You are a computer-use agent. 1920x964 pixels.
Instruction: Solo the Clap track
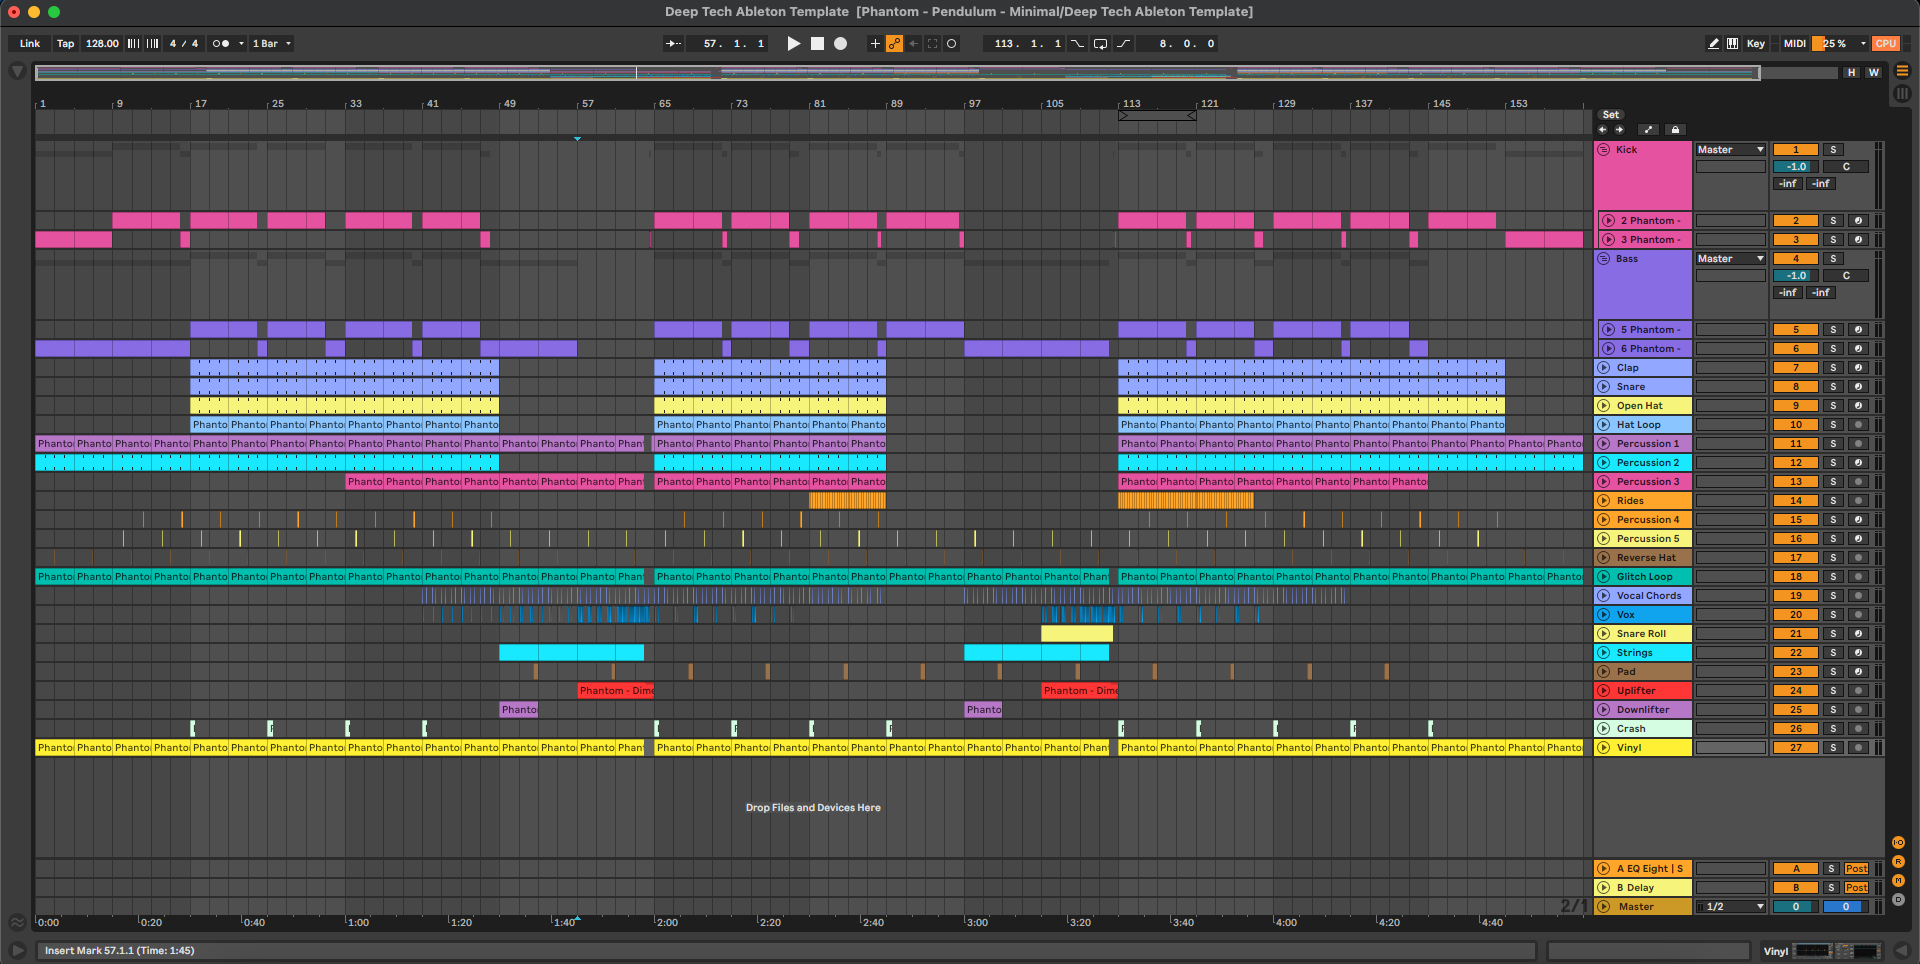(1833, 368)
